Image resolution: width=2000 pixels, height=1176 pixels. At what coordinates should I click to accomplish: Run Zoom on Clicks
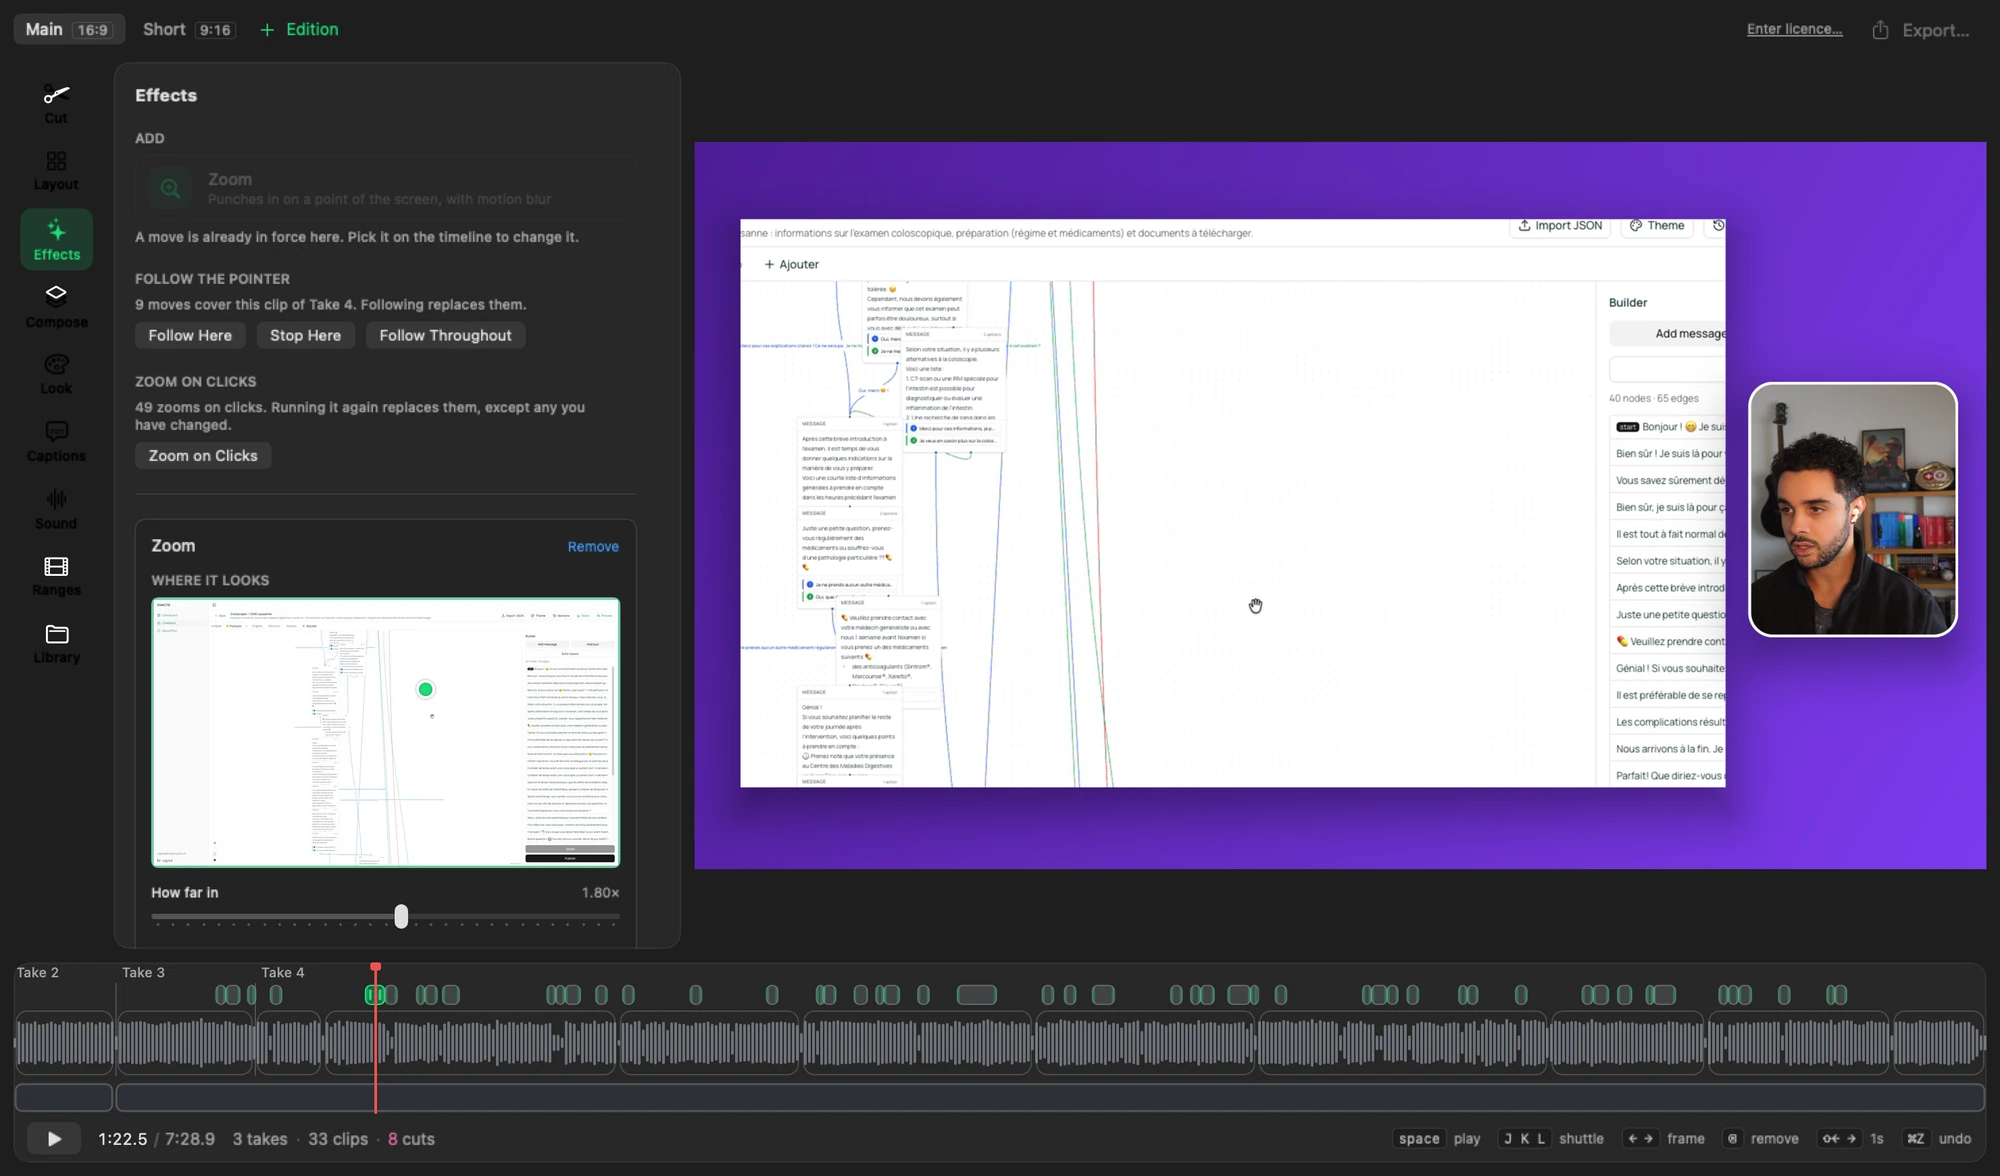203,455
